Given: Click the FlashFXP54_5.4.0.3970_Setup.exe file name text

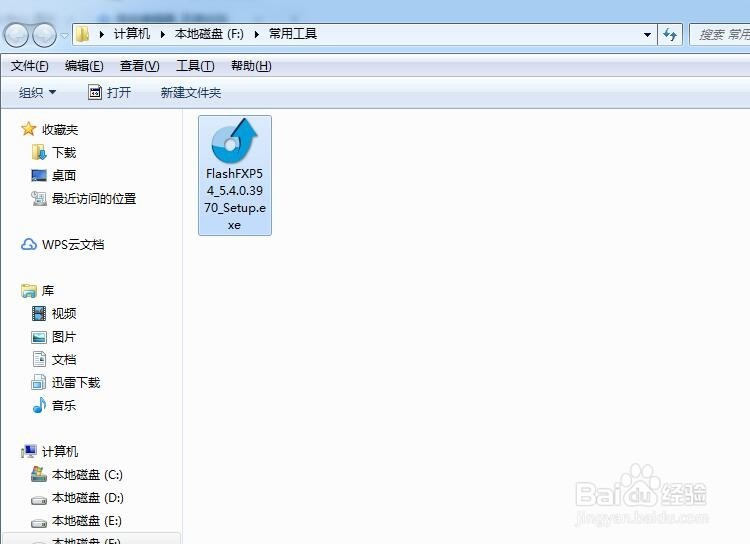Looking at the screenshot, I should click(x=234, y=199).
